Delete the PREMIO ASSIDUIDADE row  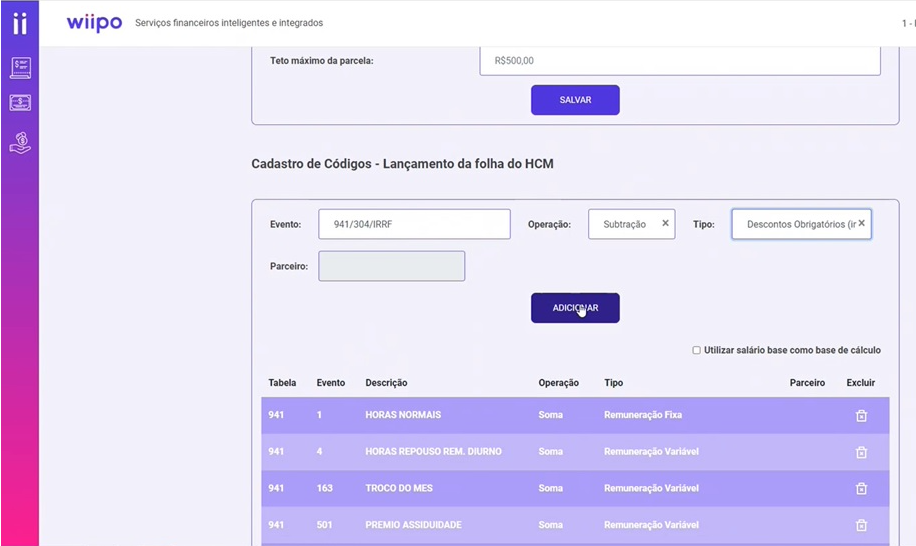(861, 525)
